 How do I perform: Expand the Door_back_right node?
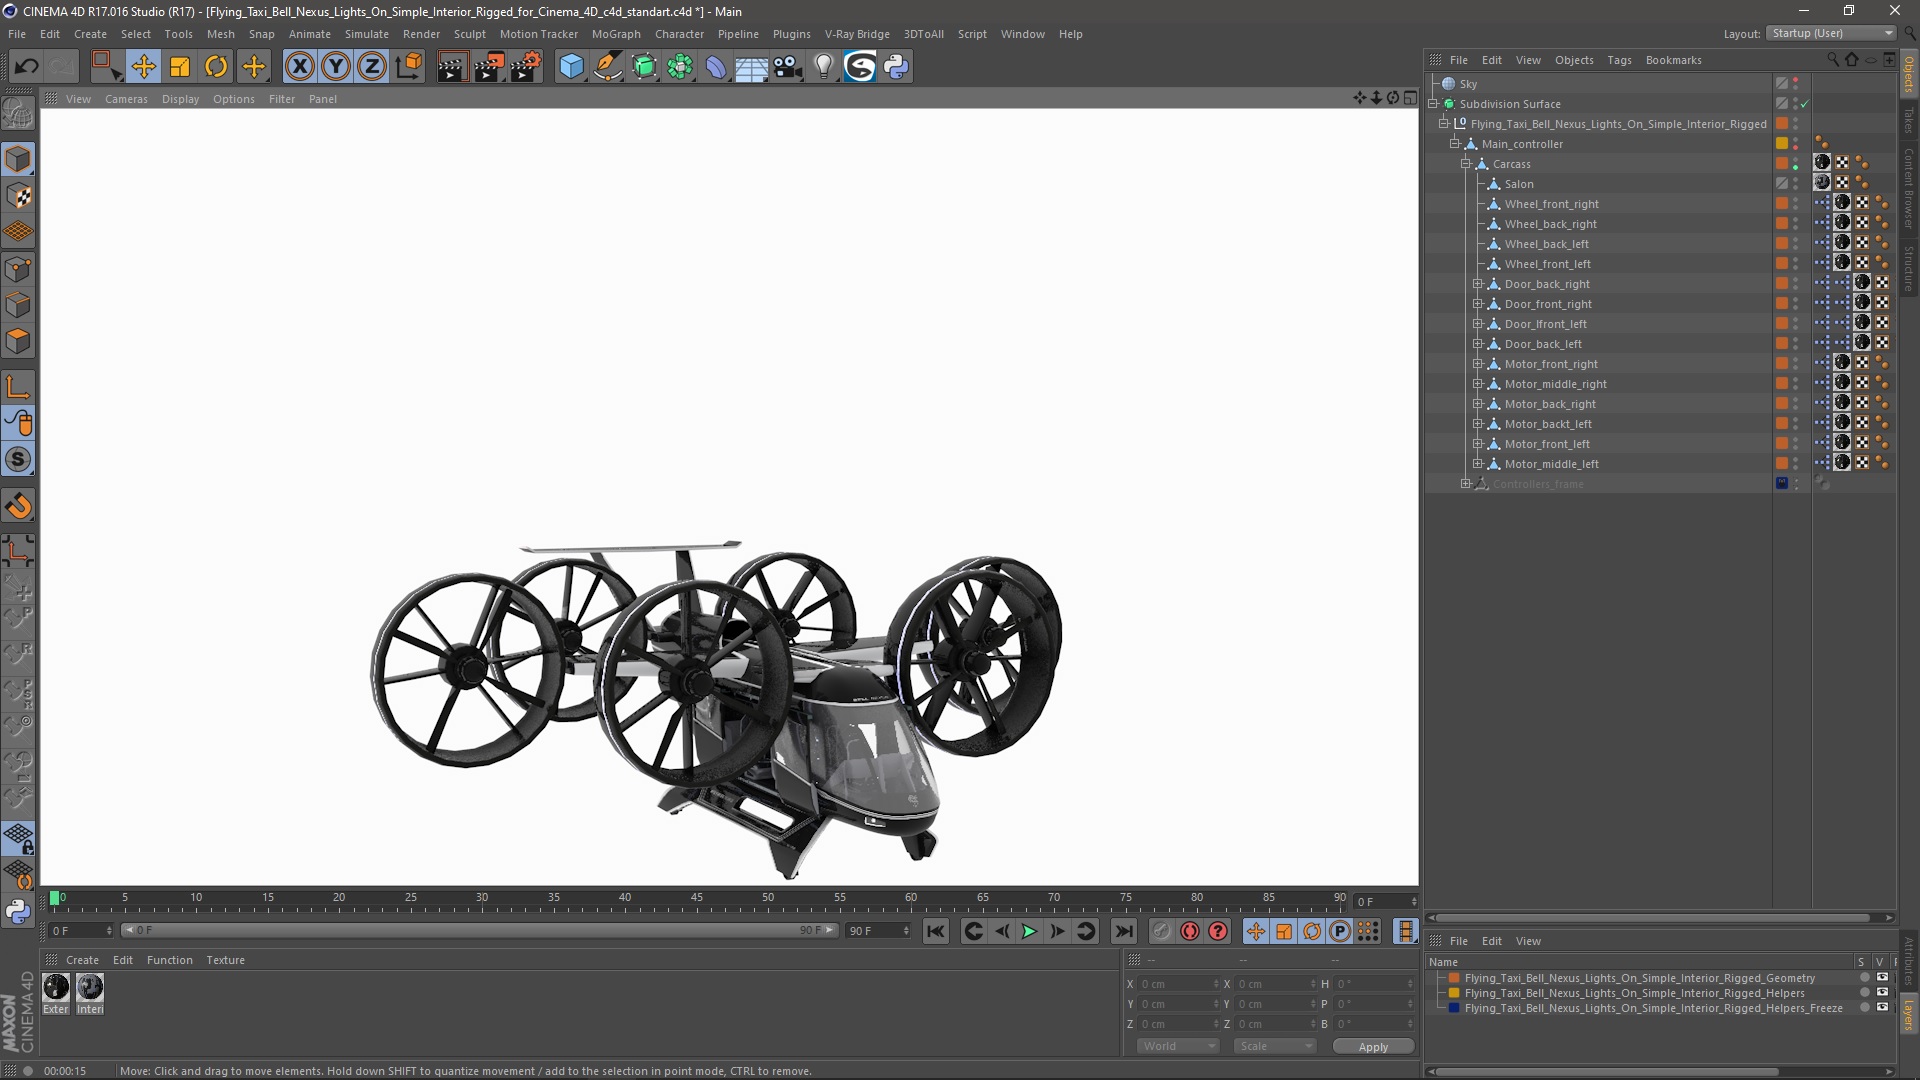point(1478,284)
